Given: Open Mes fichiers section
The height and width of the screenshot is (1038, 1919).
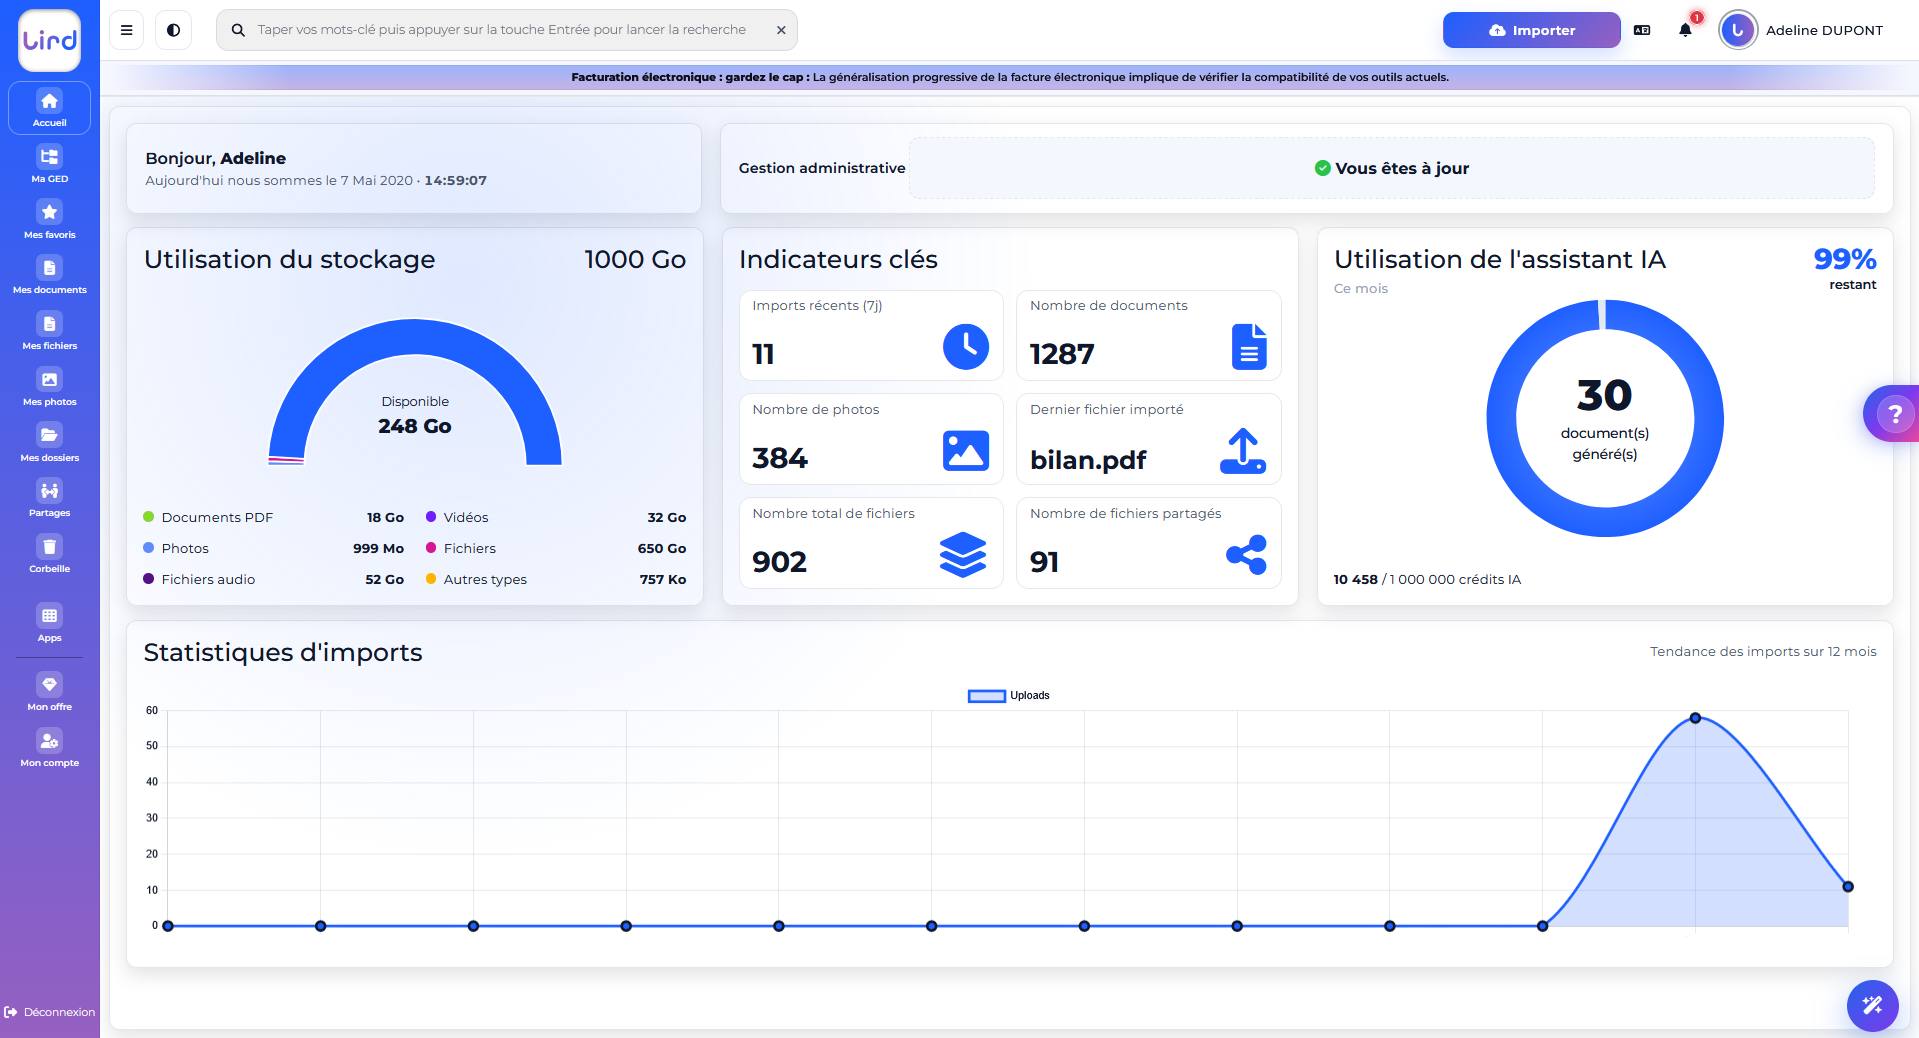Looking at the screenshot, I should pos(49,331).
